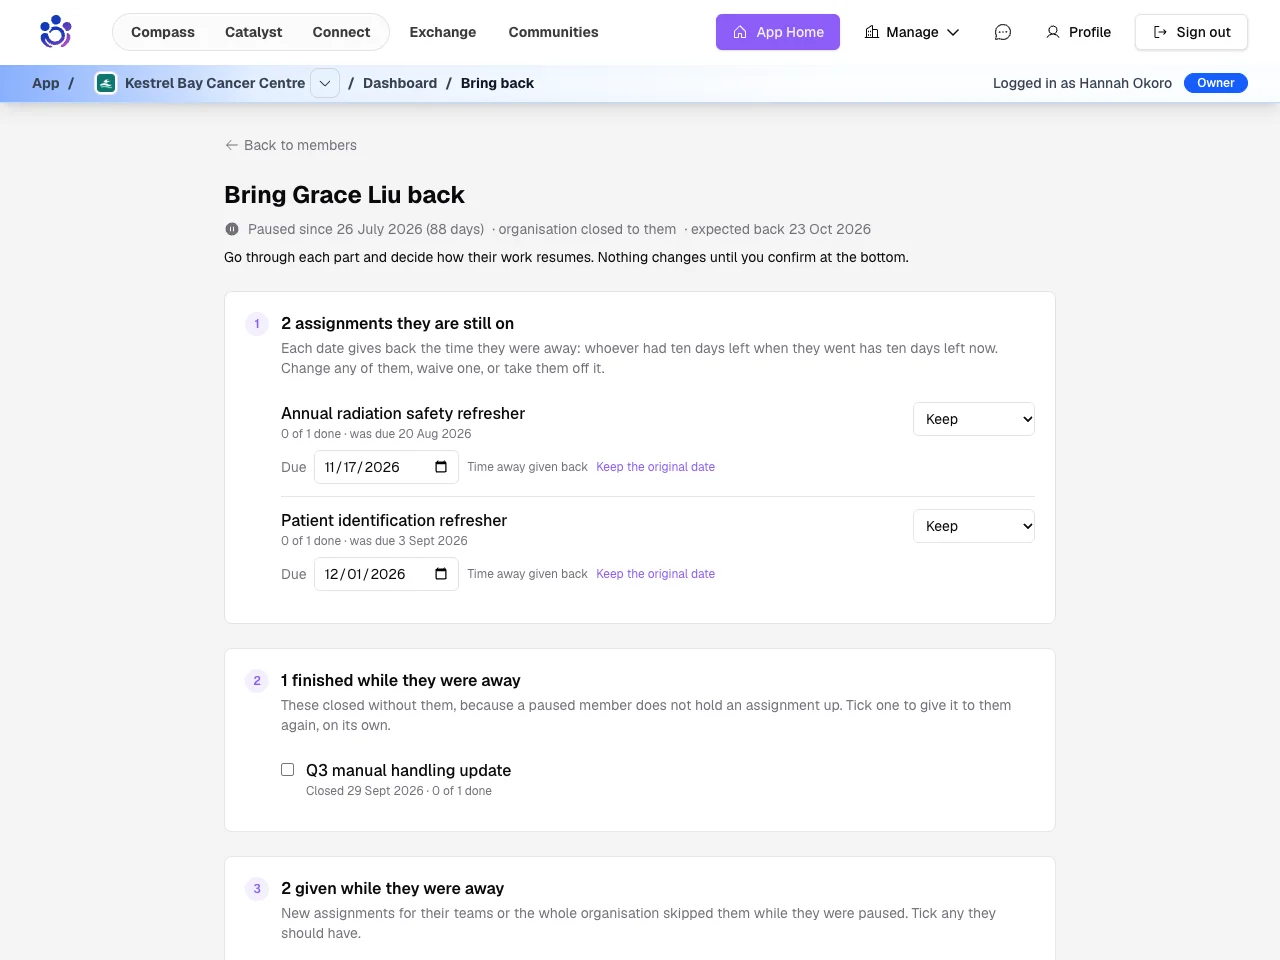Click the Kestrel Bay Cancer Centre logo

tap(106, 83)
